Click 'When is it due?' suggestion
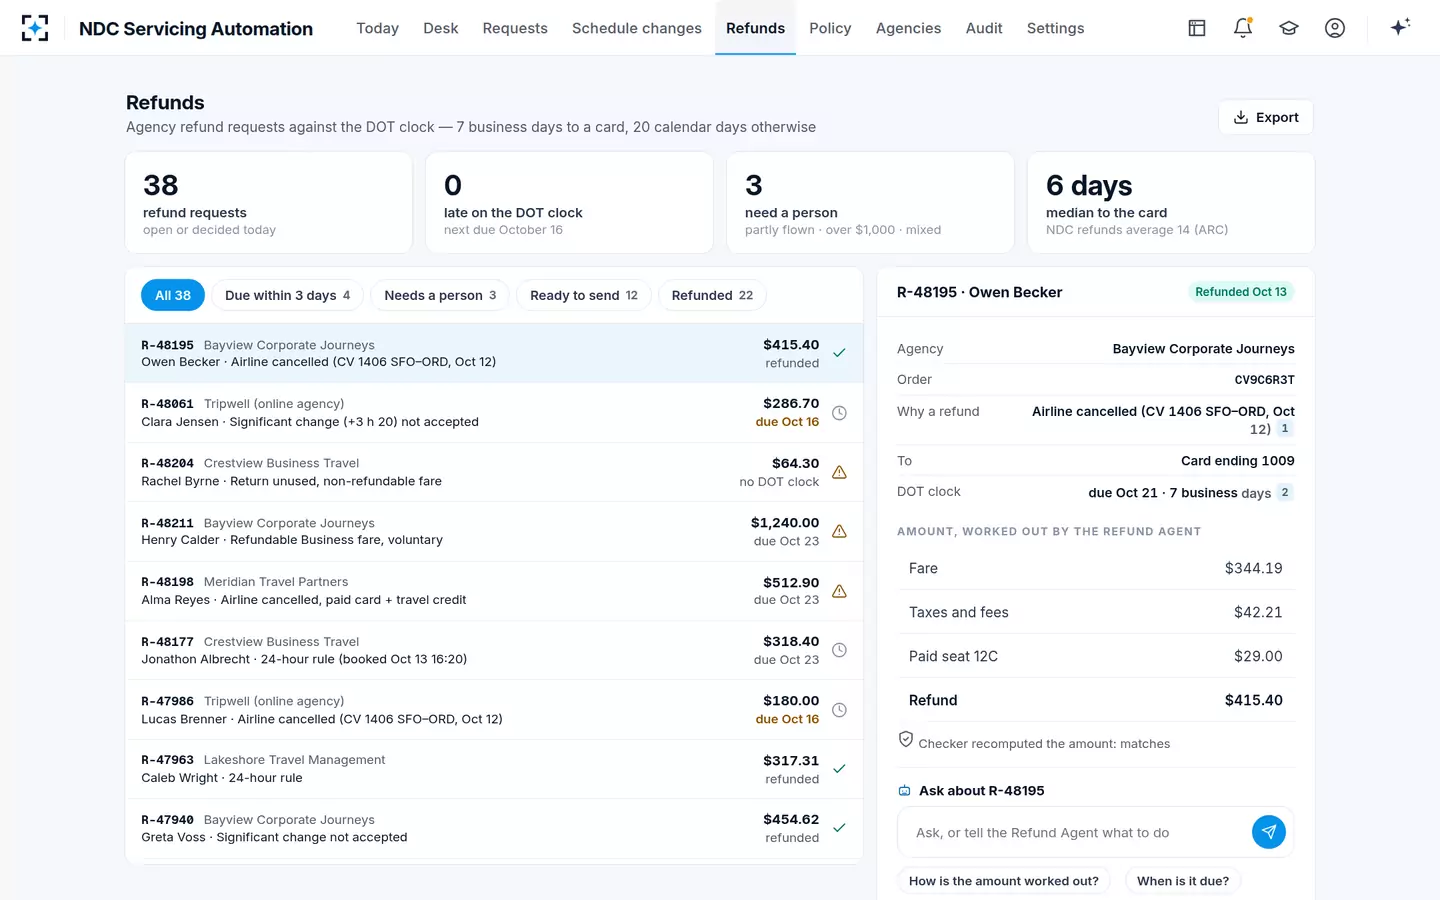 coord(1183,881)
